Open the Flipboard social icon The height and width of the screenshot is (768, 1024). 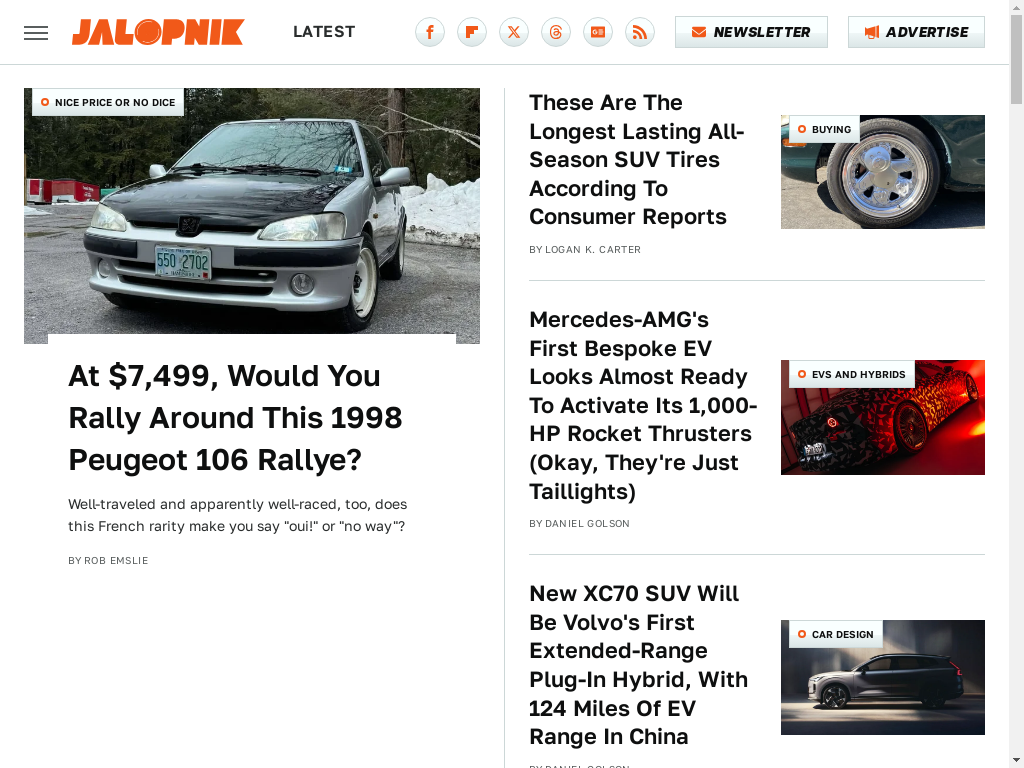(472, 32)
